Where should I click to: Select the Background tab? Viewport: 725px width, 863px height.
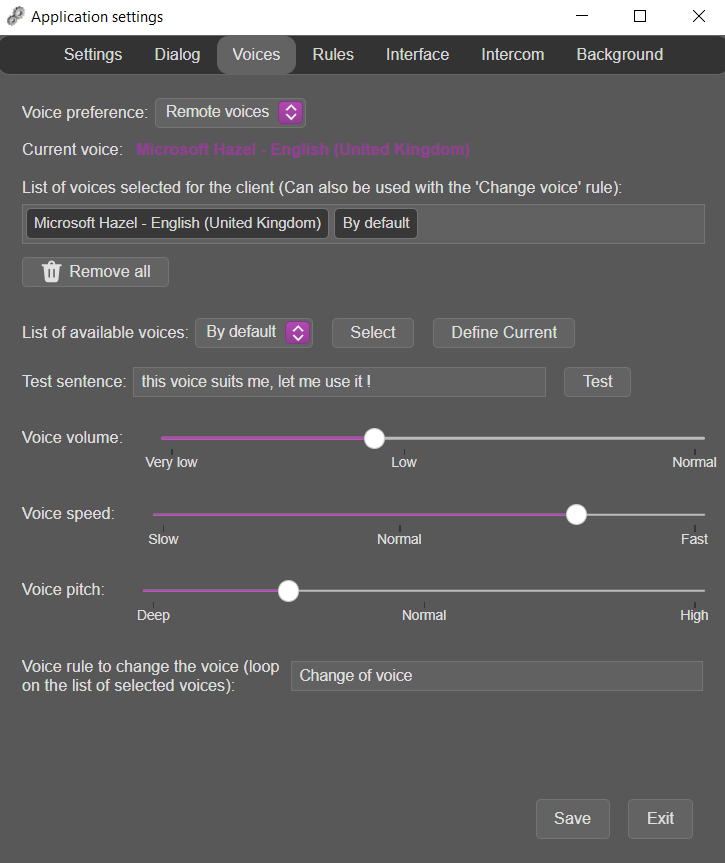pyautogui.click(x=619, y=54)
